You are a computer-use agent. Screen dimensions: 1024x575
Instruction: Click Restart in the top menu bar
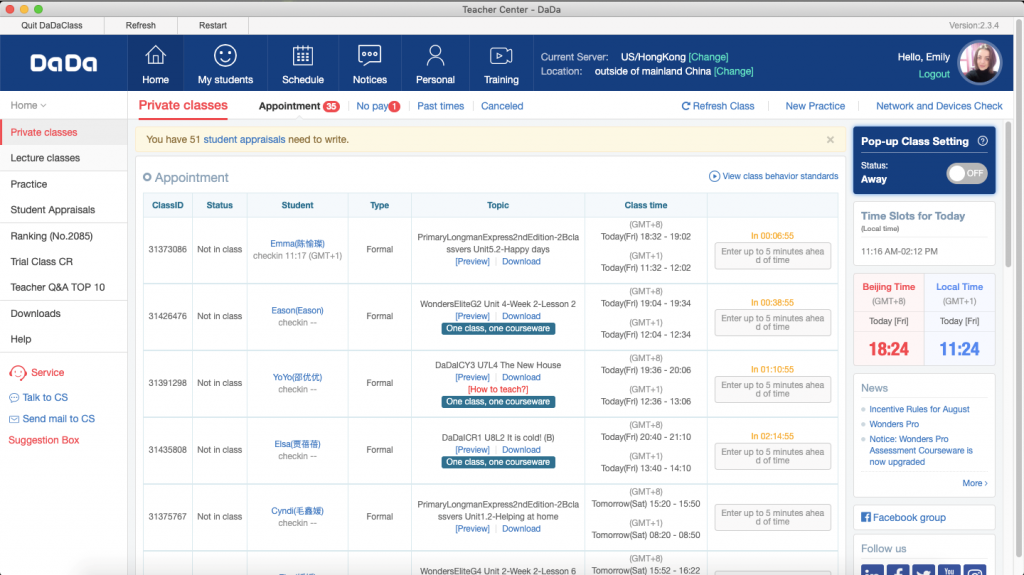click(x=213, y=25)
